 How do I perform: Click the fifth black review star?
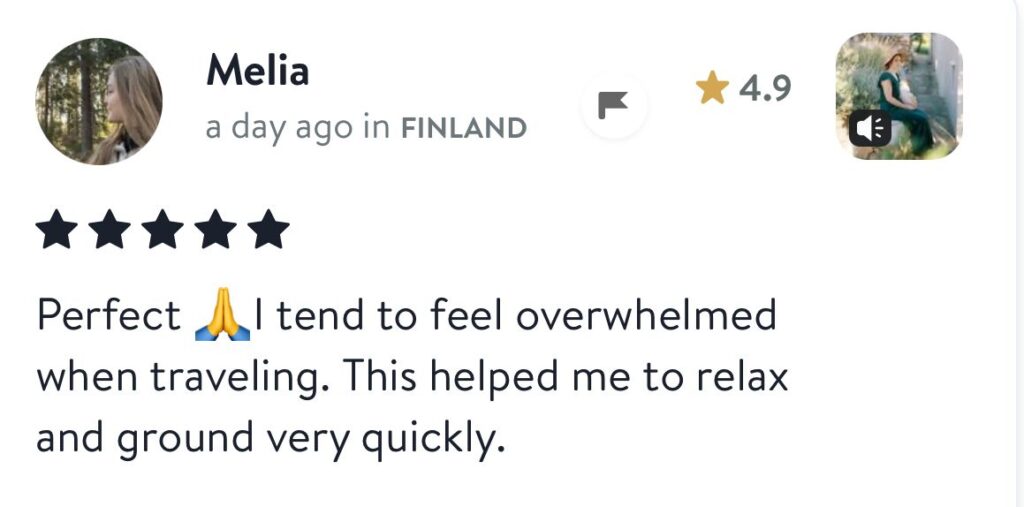tap(267, 231)
